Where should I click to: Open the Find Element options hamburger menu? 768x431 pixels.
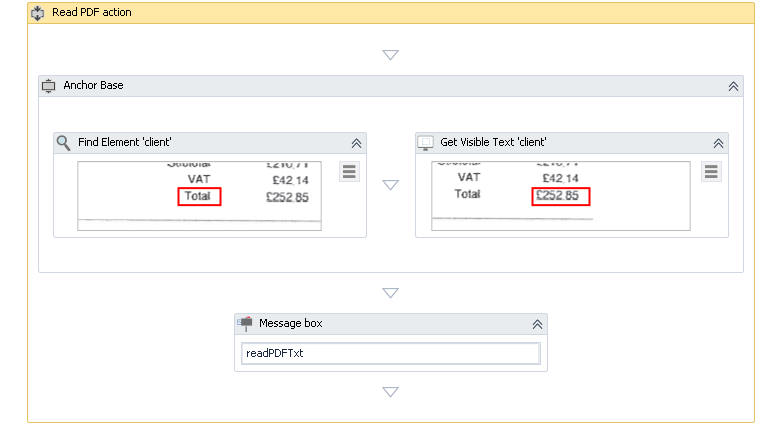tap(349, 172)
